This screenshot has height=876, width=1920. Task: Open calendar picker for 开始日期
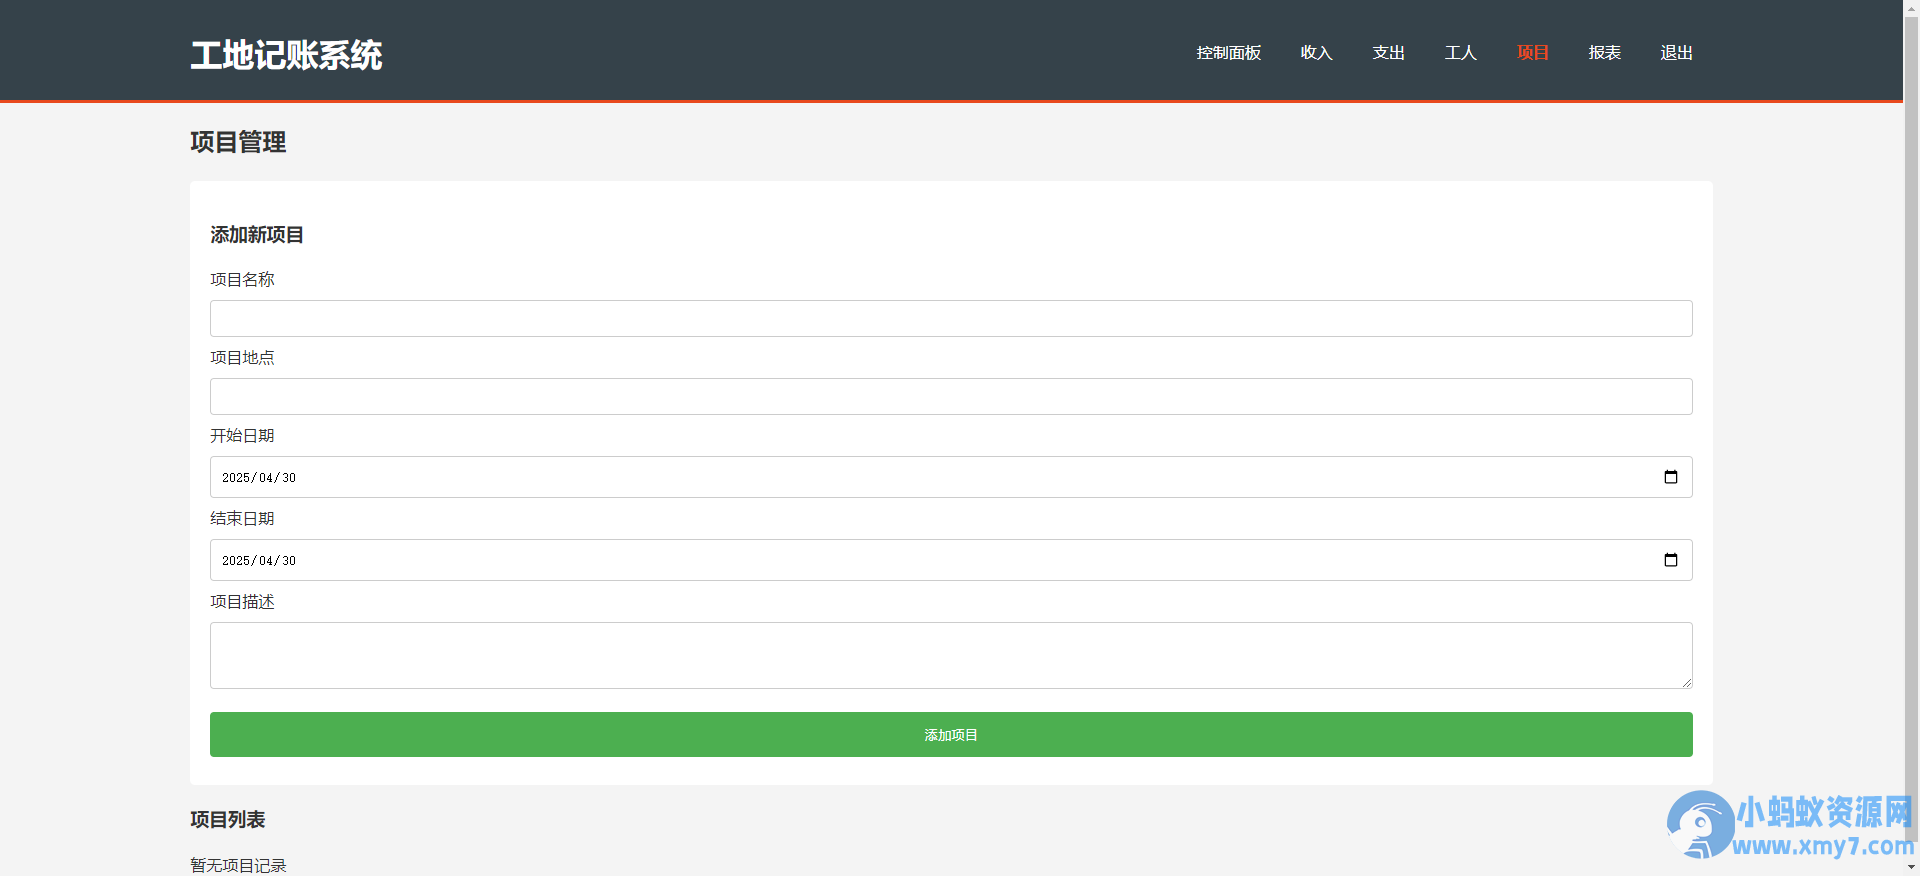coord(1670,477)
